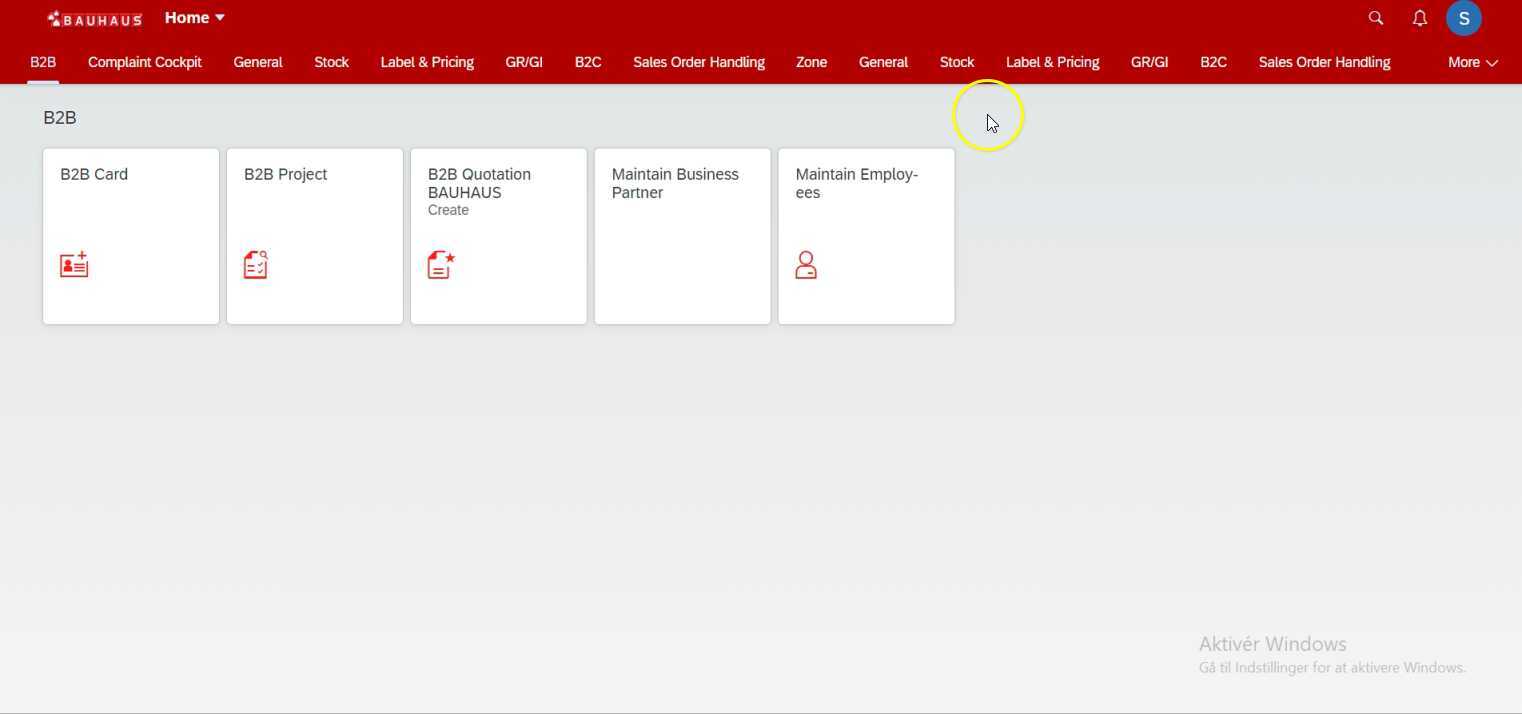Switch to the Complaint Cockpit tab
Image resolution: width=1522 pixels, height=714 pixels.
(x=145, y=62)
